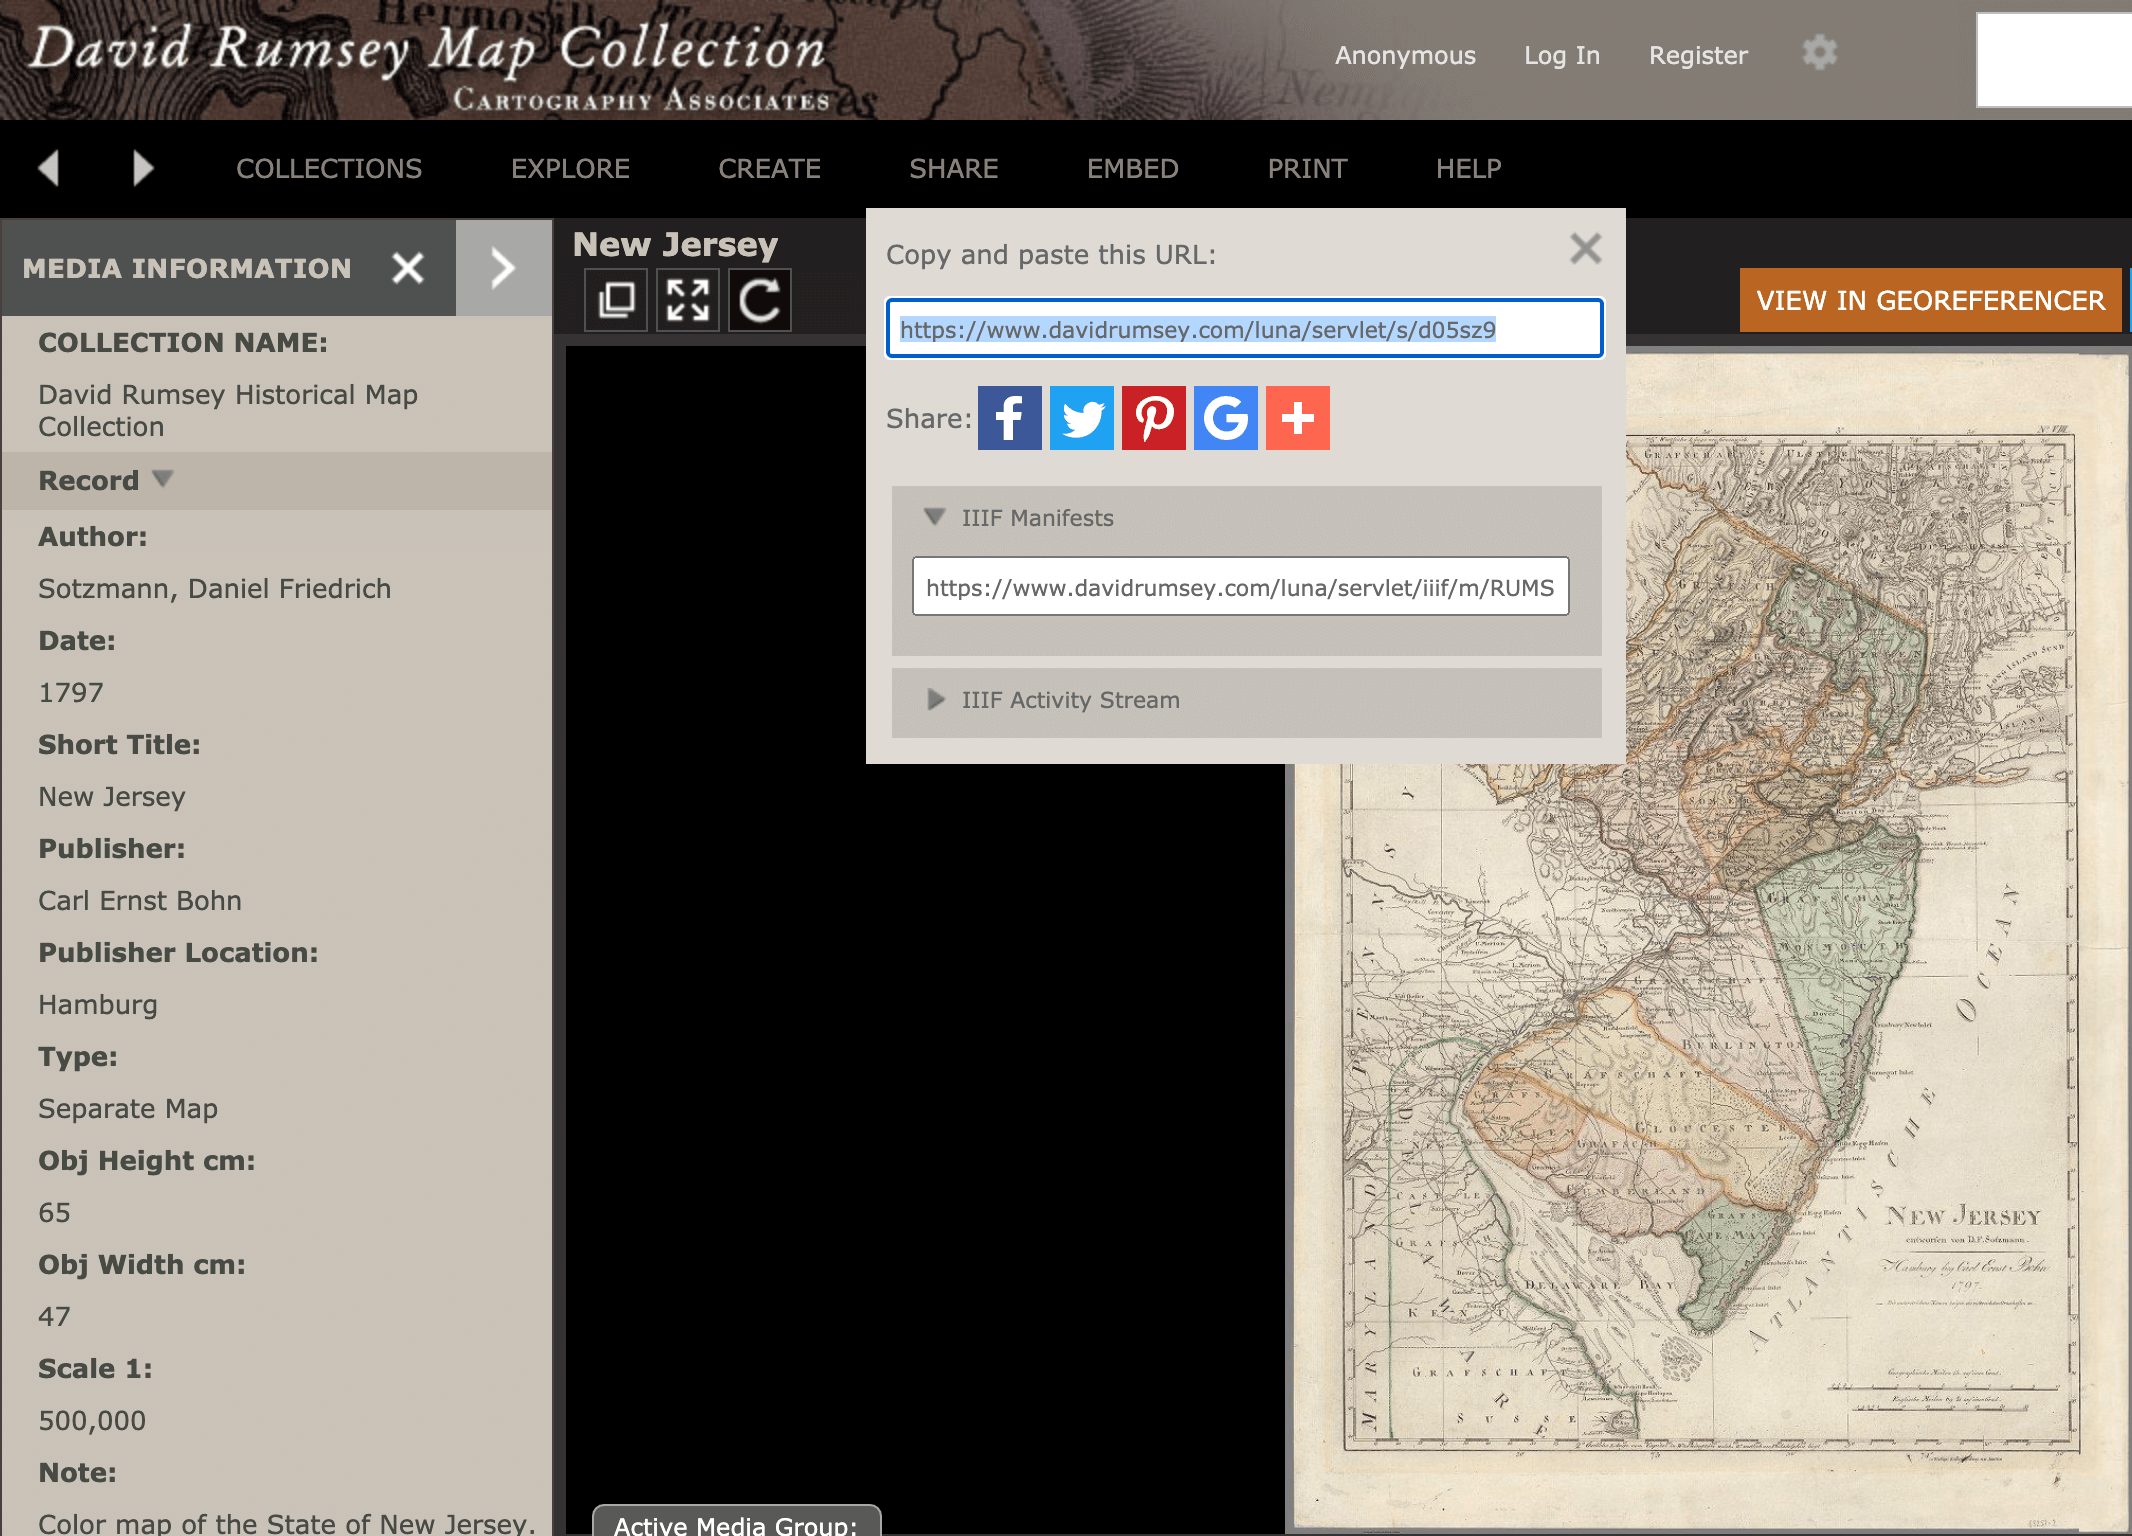2132x1536 pixels.
Task: Click the Register link
Action: (1698, 55)
